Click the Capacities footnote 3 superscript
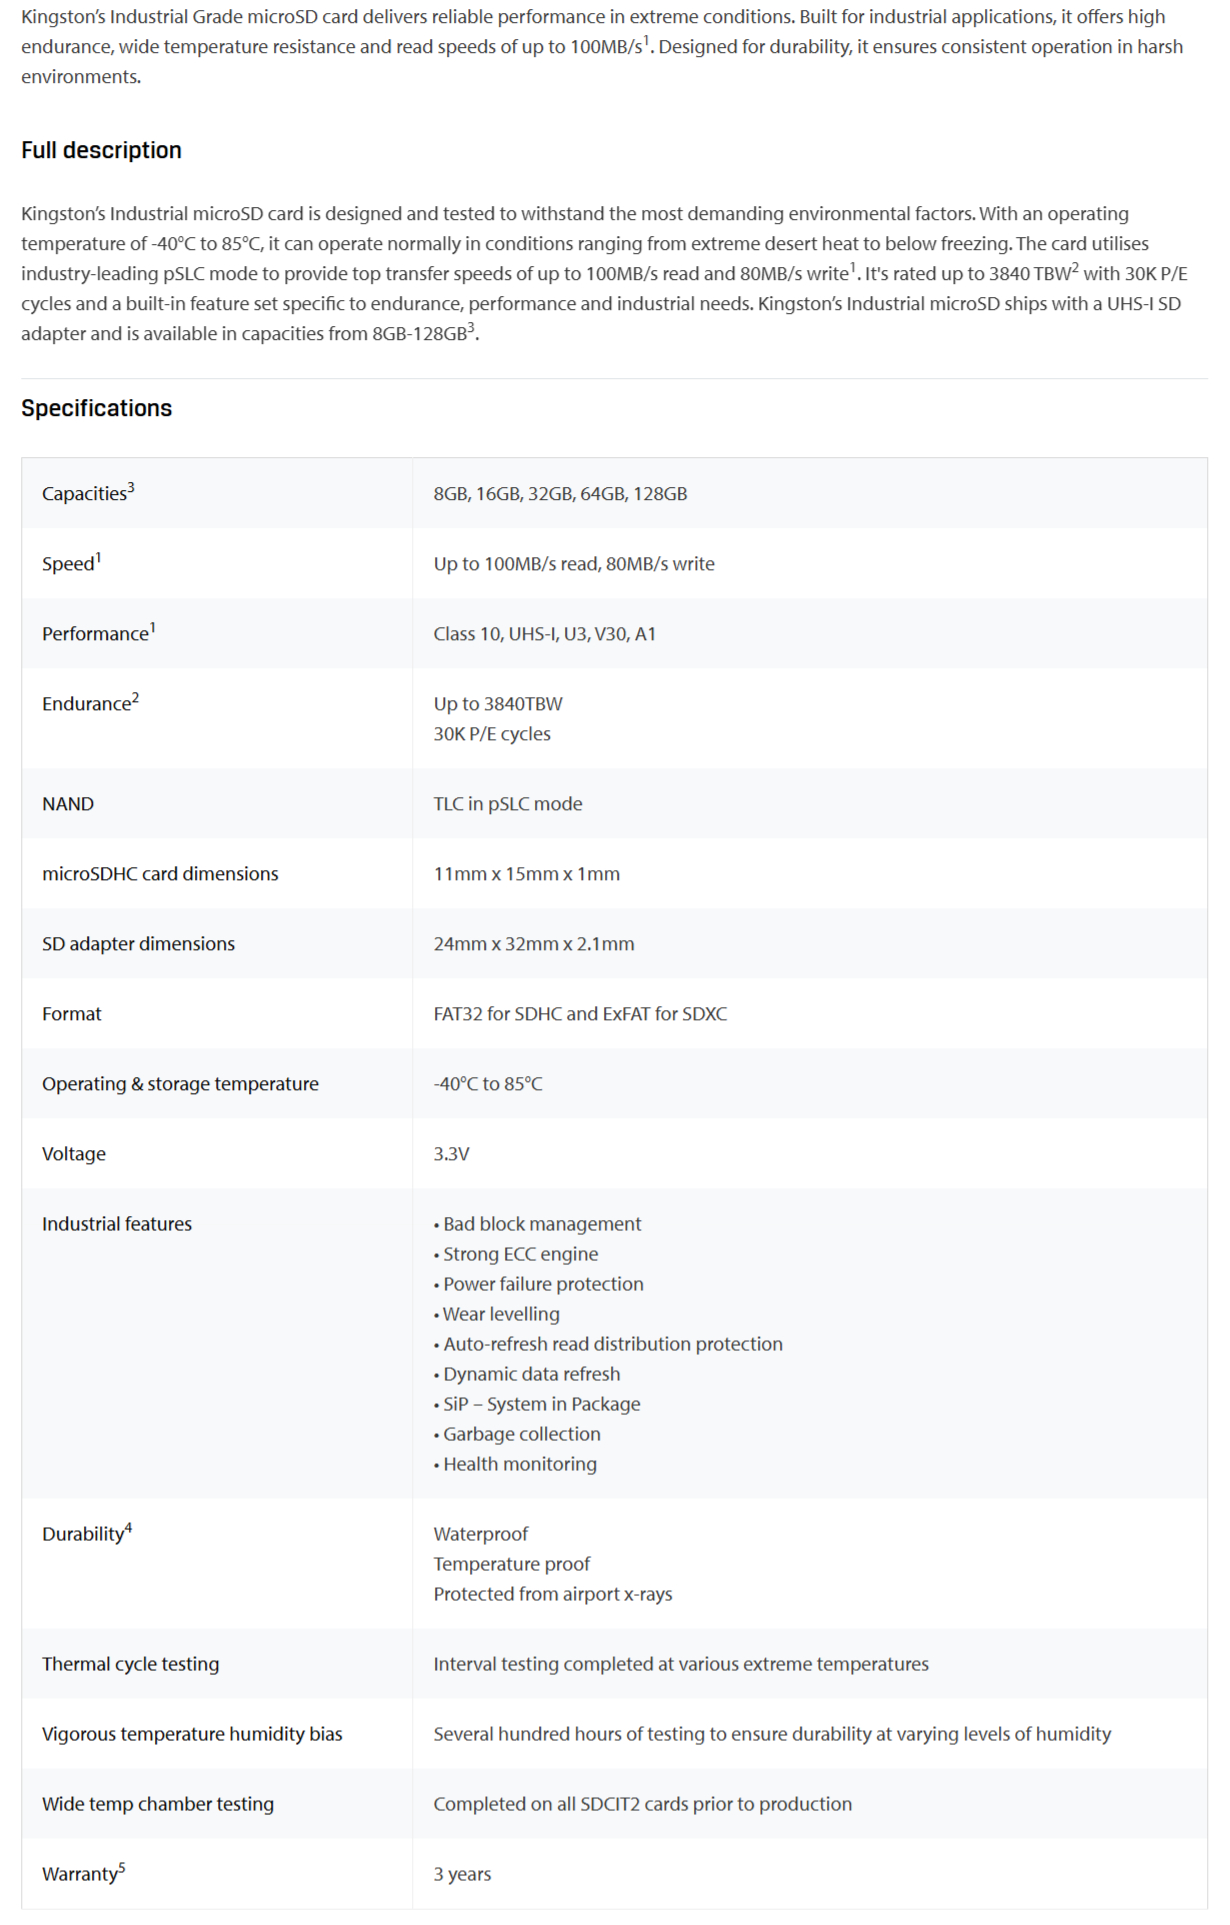 pos(131,488)
